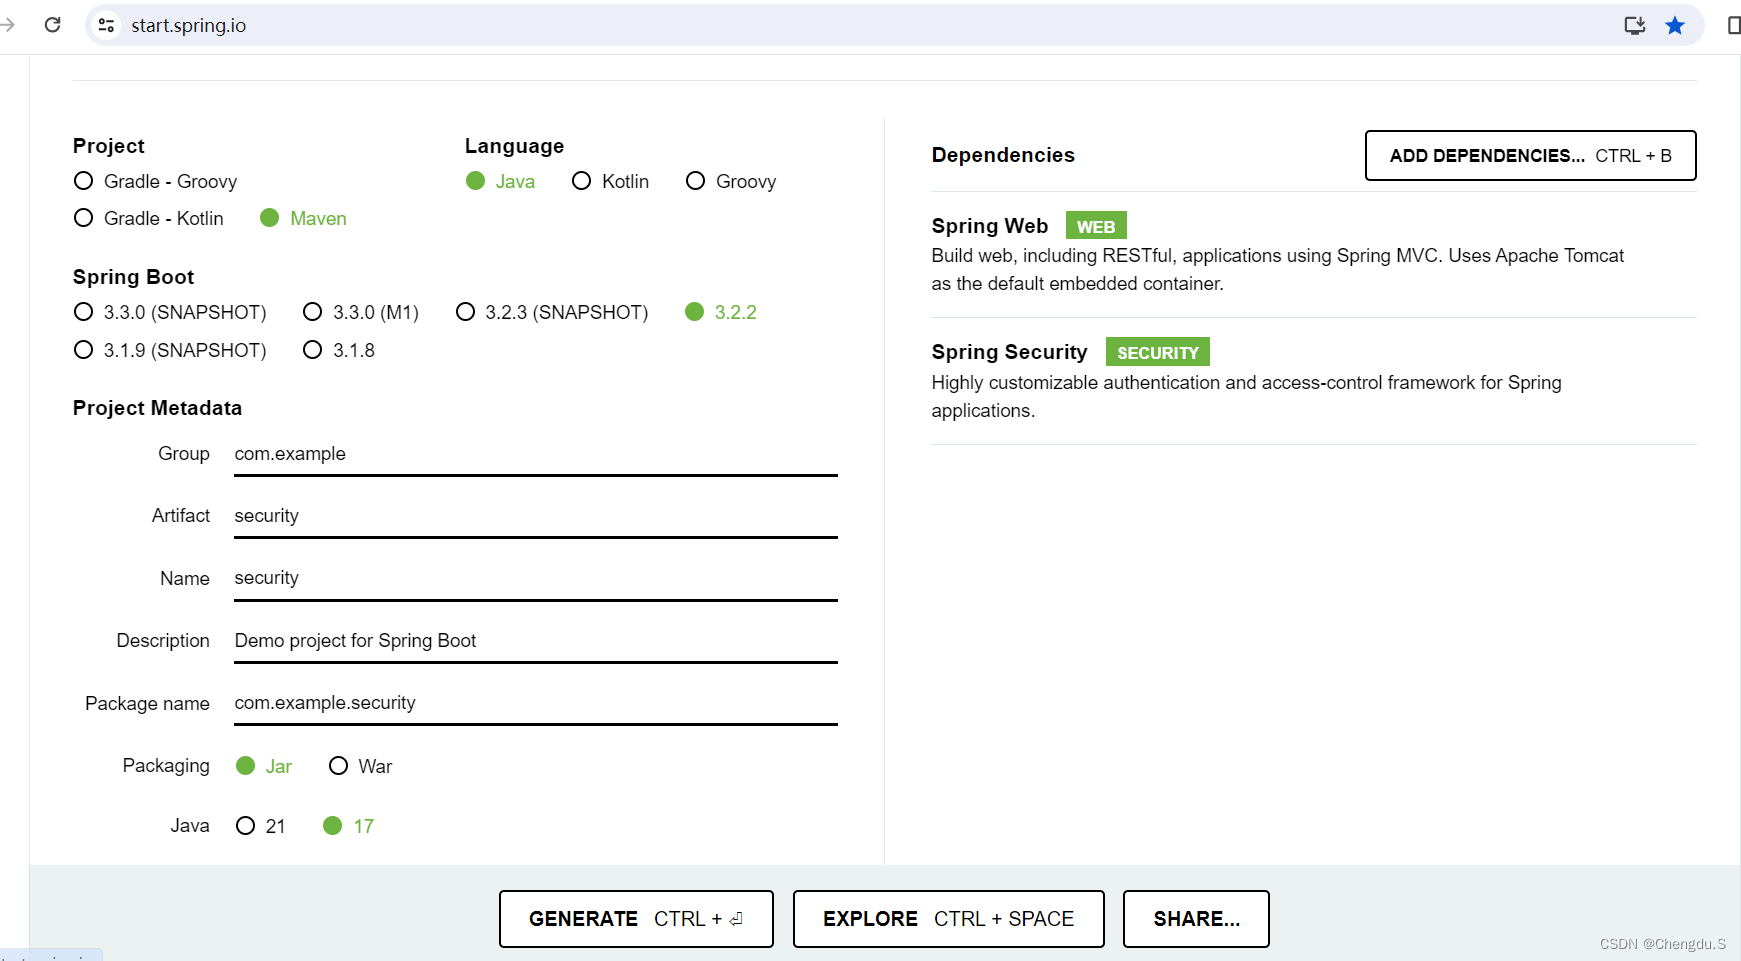Screen dimensions: 1741x961
Task: Choose Kotlin as the language
Action: pyautogui.click(x=610, y=181)
